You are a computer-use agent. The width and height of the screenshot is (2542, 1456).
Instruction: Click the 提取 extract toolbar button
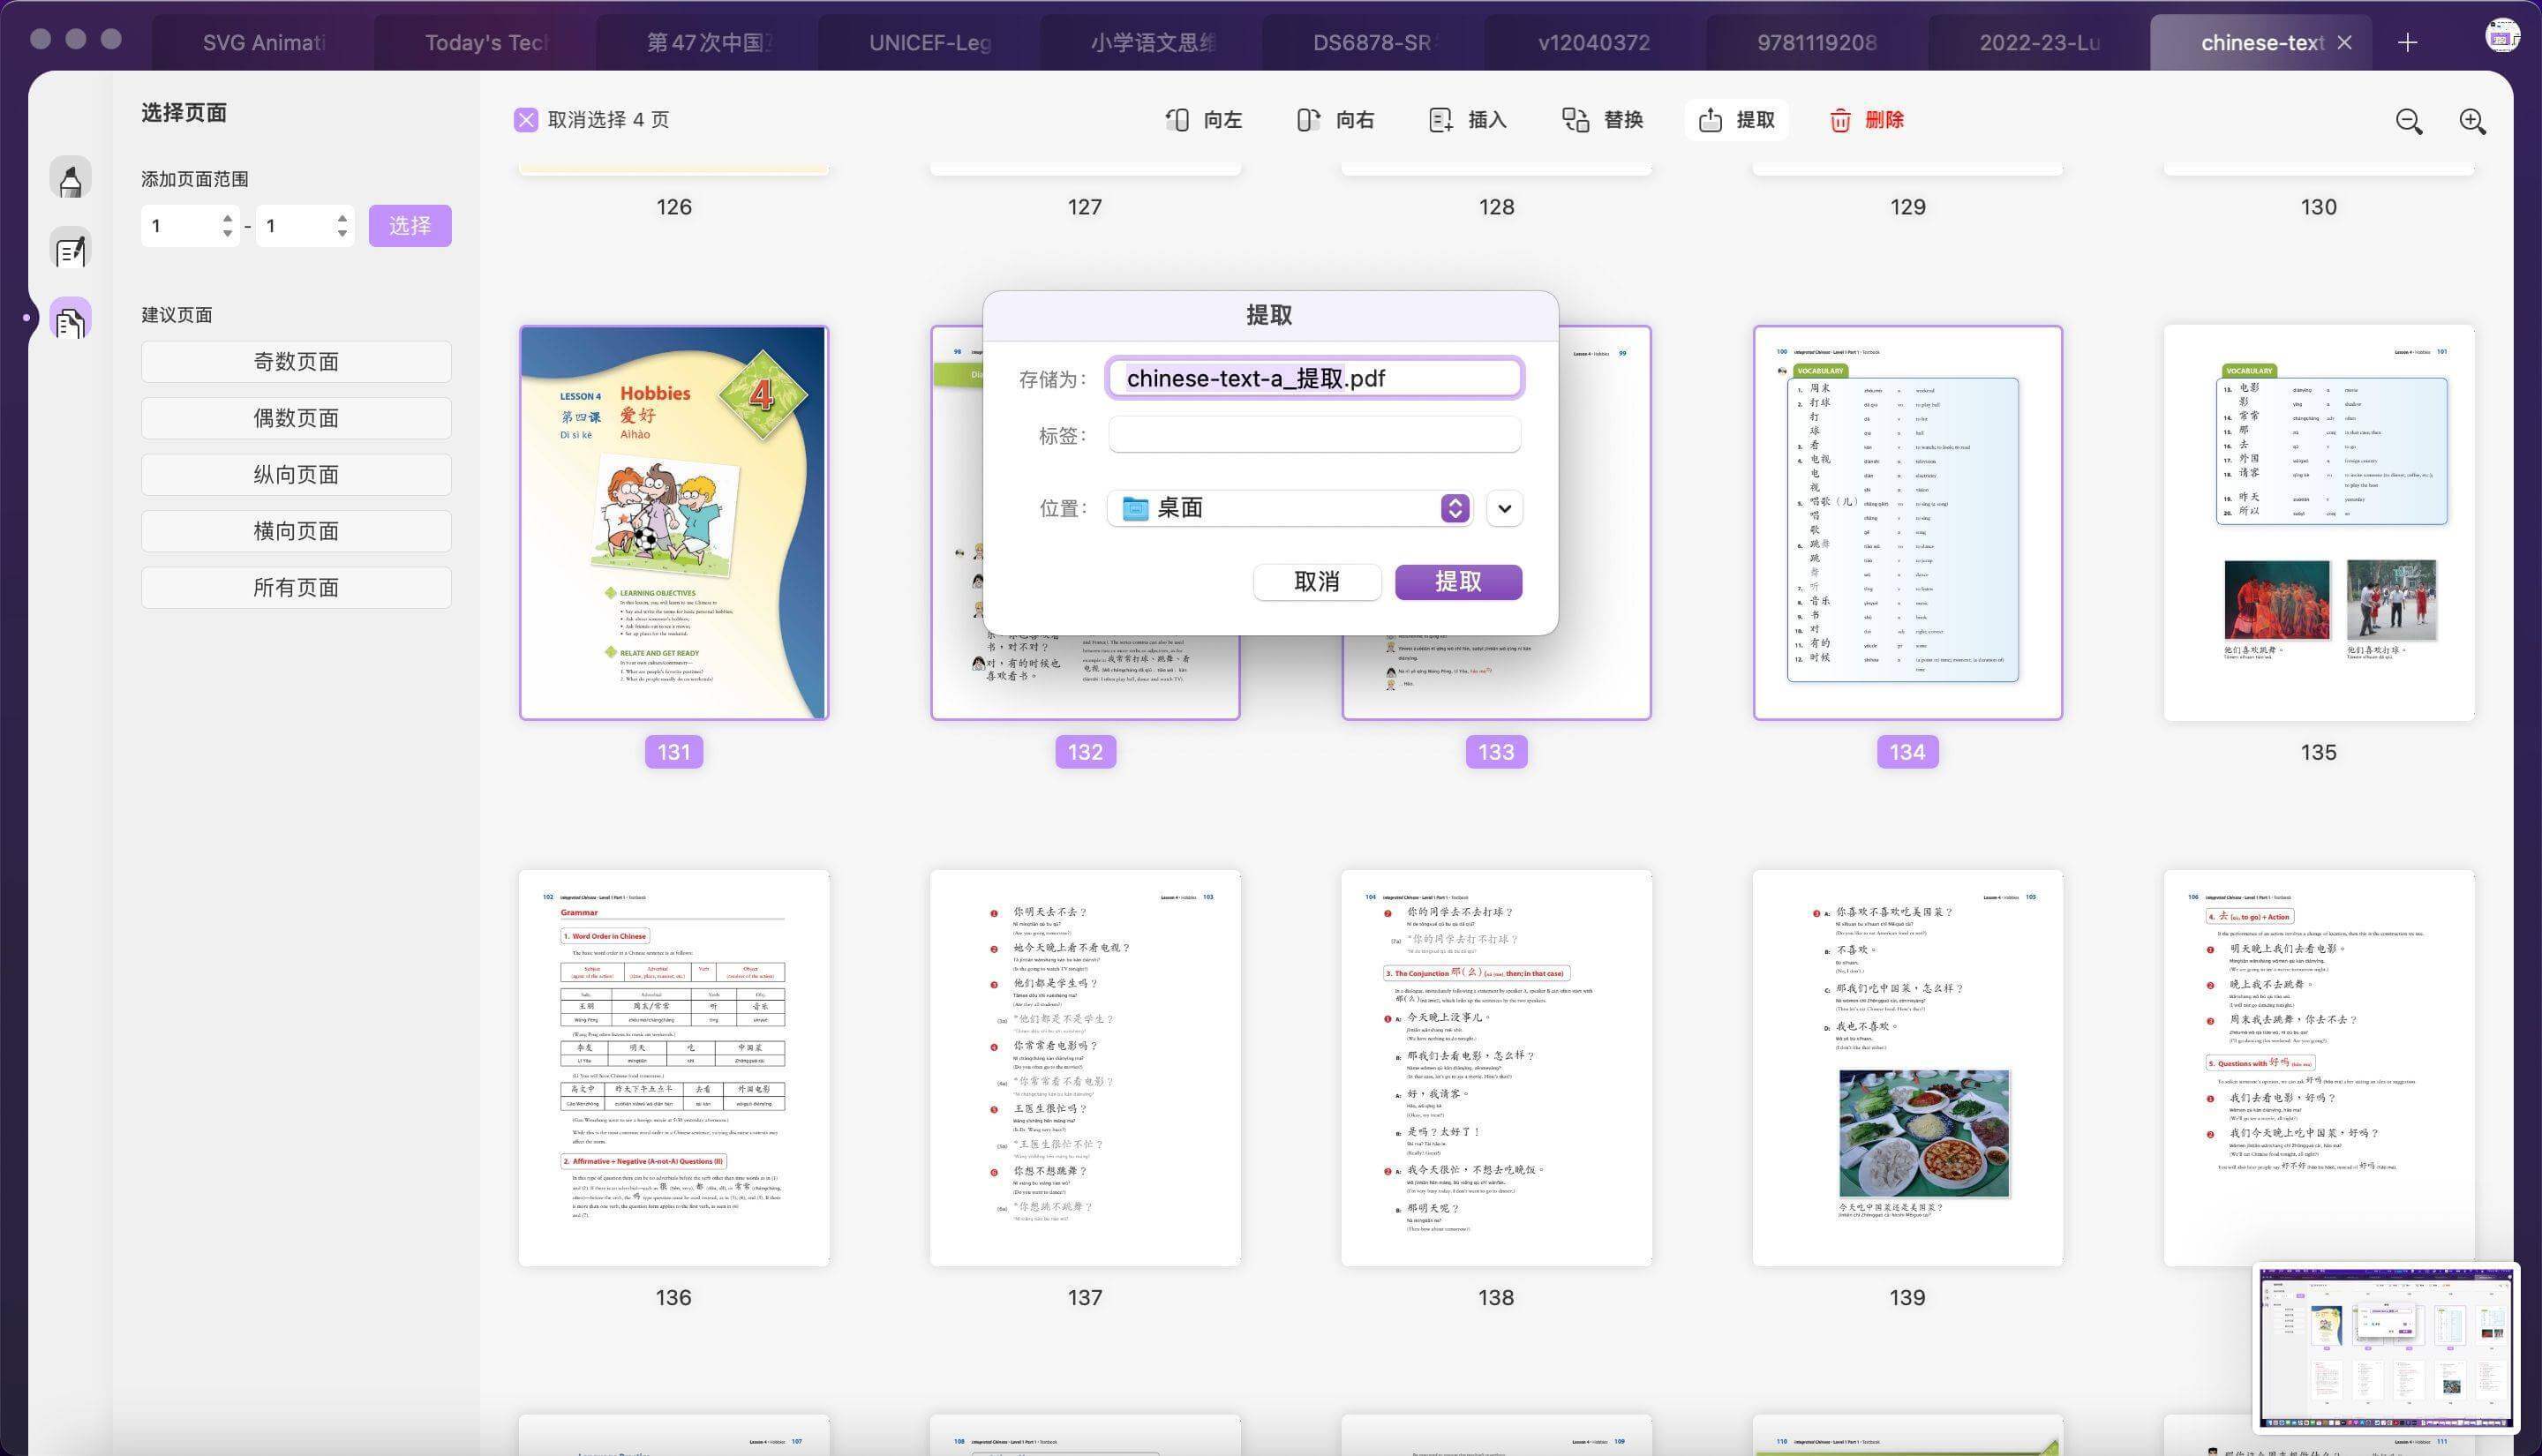click(1737, 120)
